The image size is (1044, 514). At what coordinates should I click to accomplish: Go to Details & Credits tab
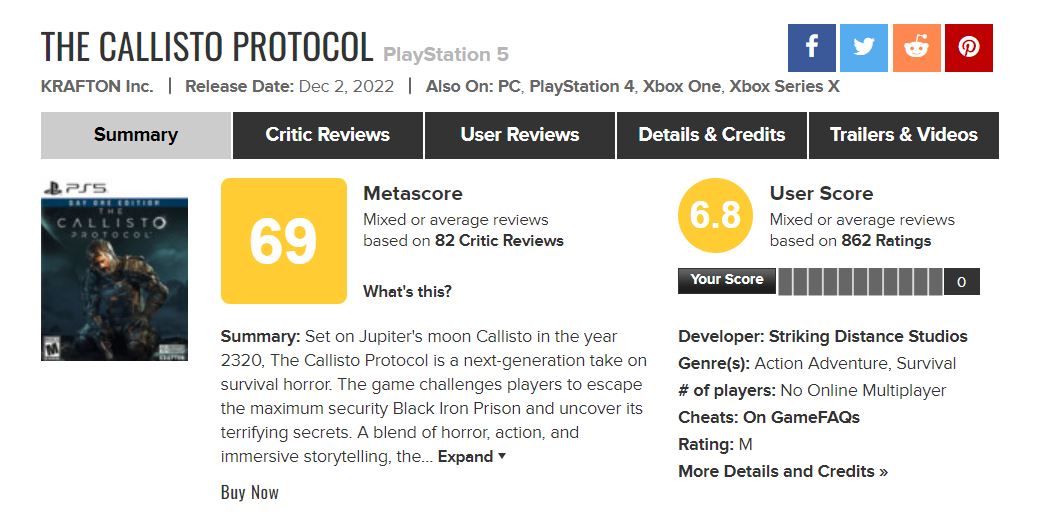click(x=712, y=135)
